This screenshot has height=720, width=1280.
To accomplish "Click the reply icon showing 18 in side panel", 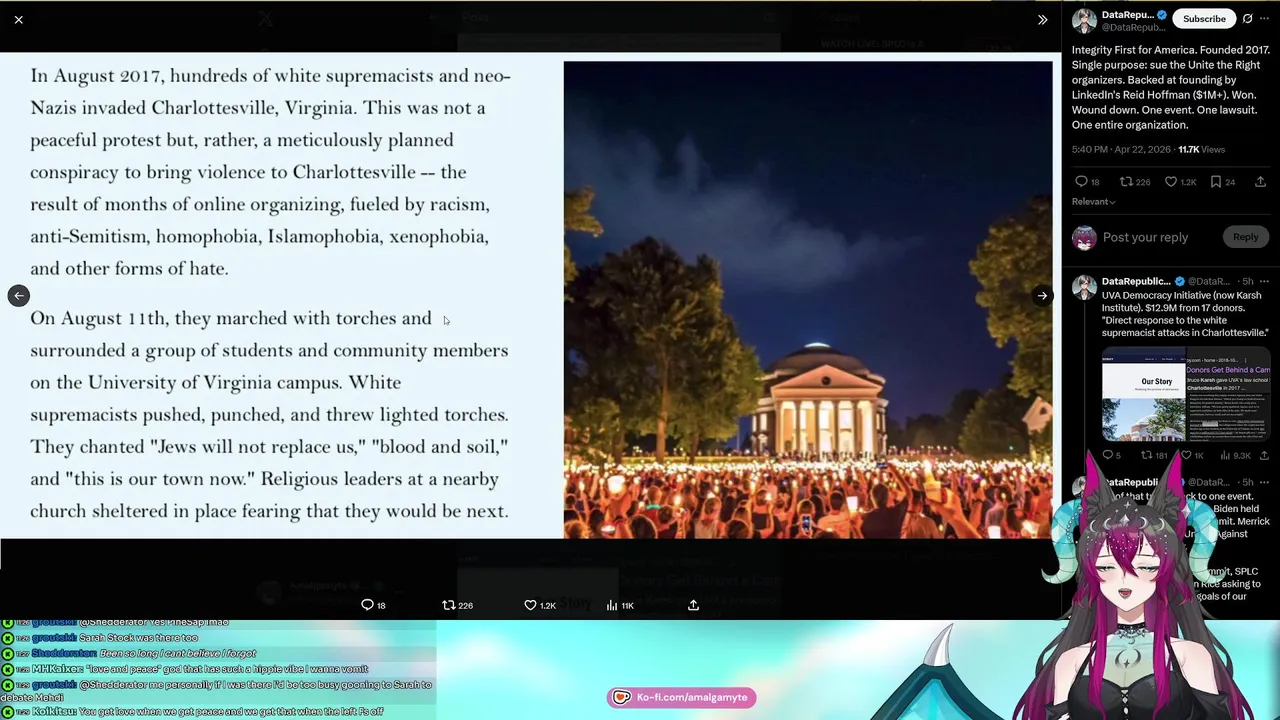I will (x=1081, y=182).
